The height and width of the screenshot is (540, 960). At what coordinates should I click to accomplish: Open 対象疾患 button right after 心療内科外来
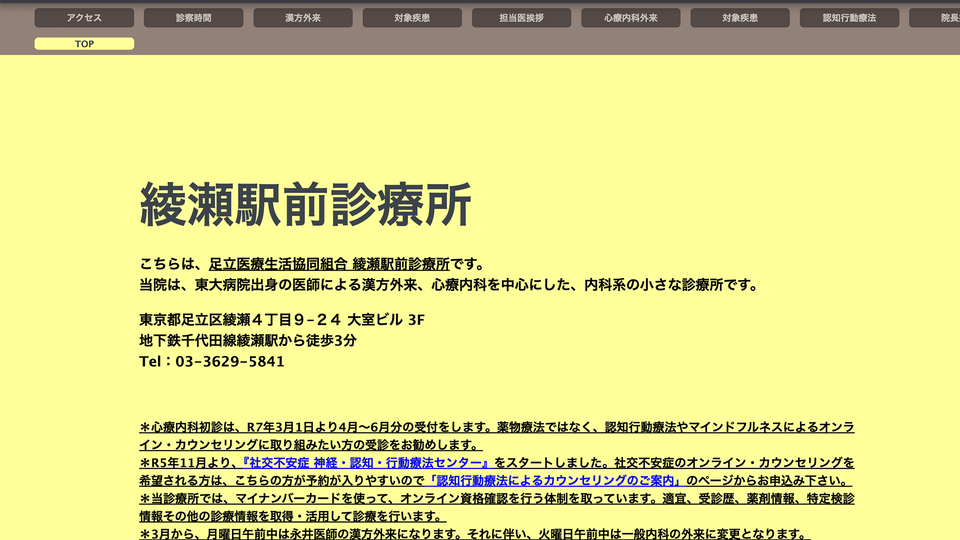pos(740,18)
